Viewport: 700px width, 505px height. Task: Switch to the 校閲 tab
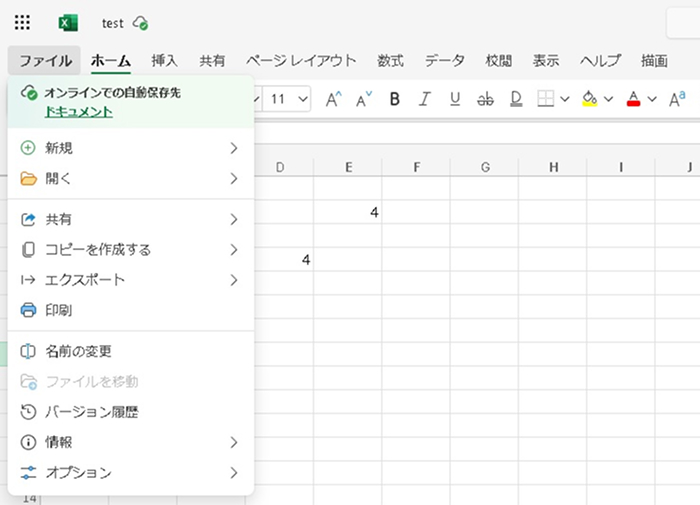498,60
